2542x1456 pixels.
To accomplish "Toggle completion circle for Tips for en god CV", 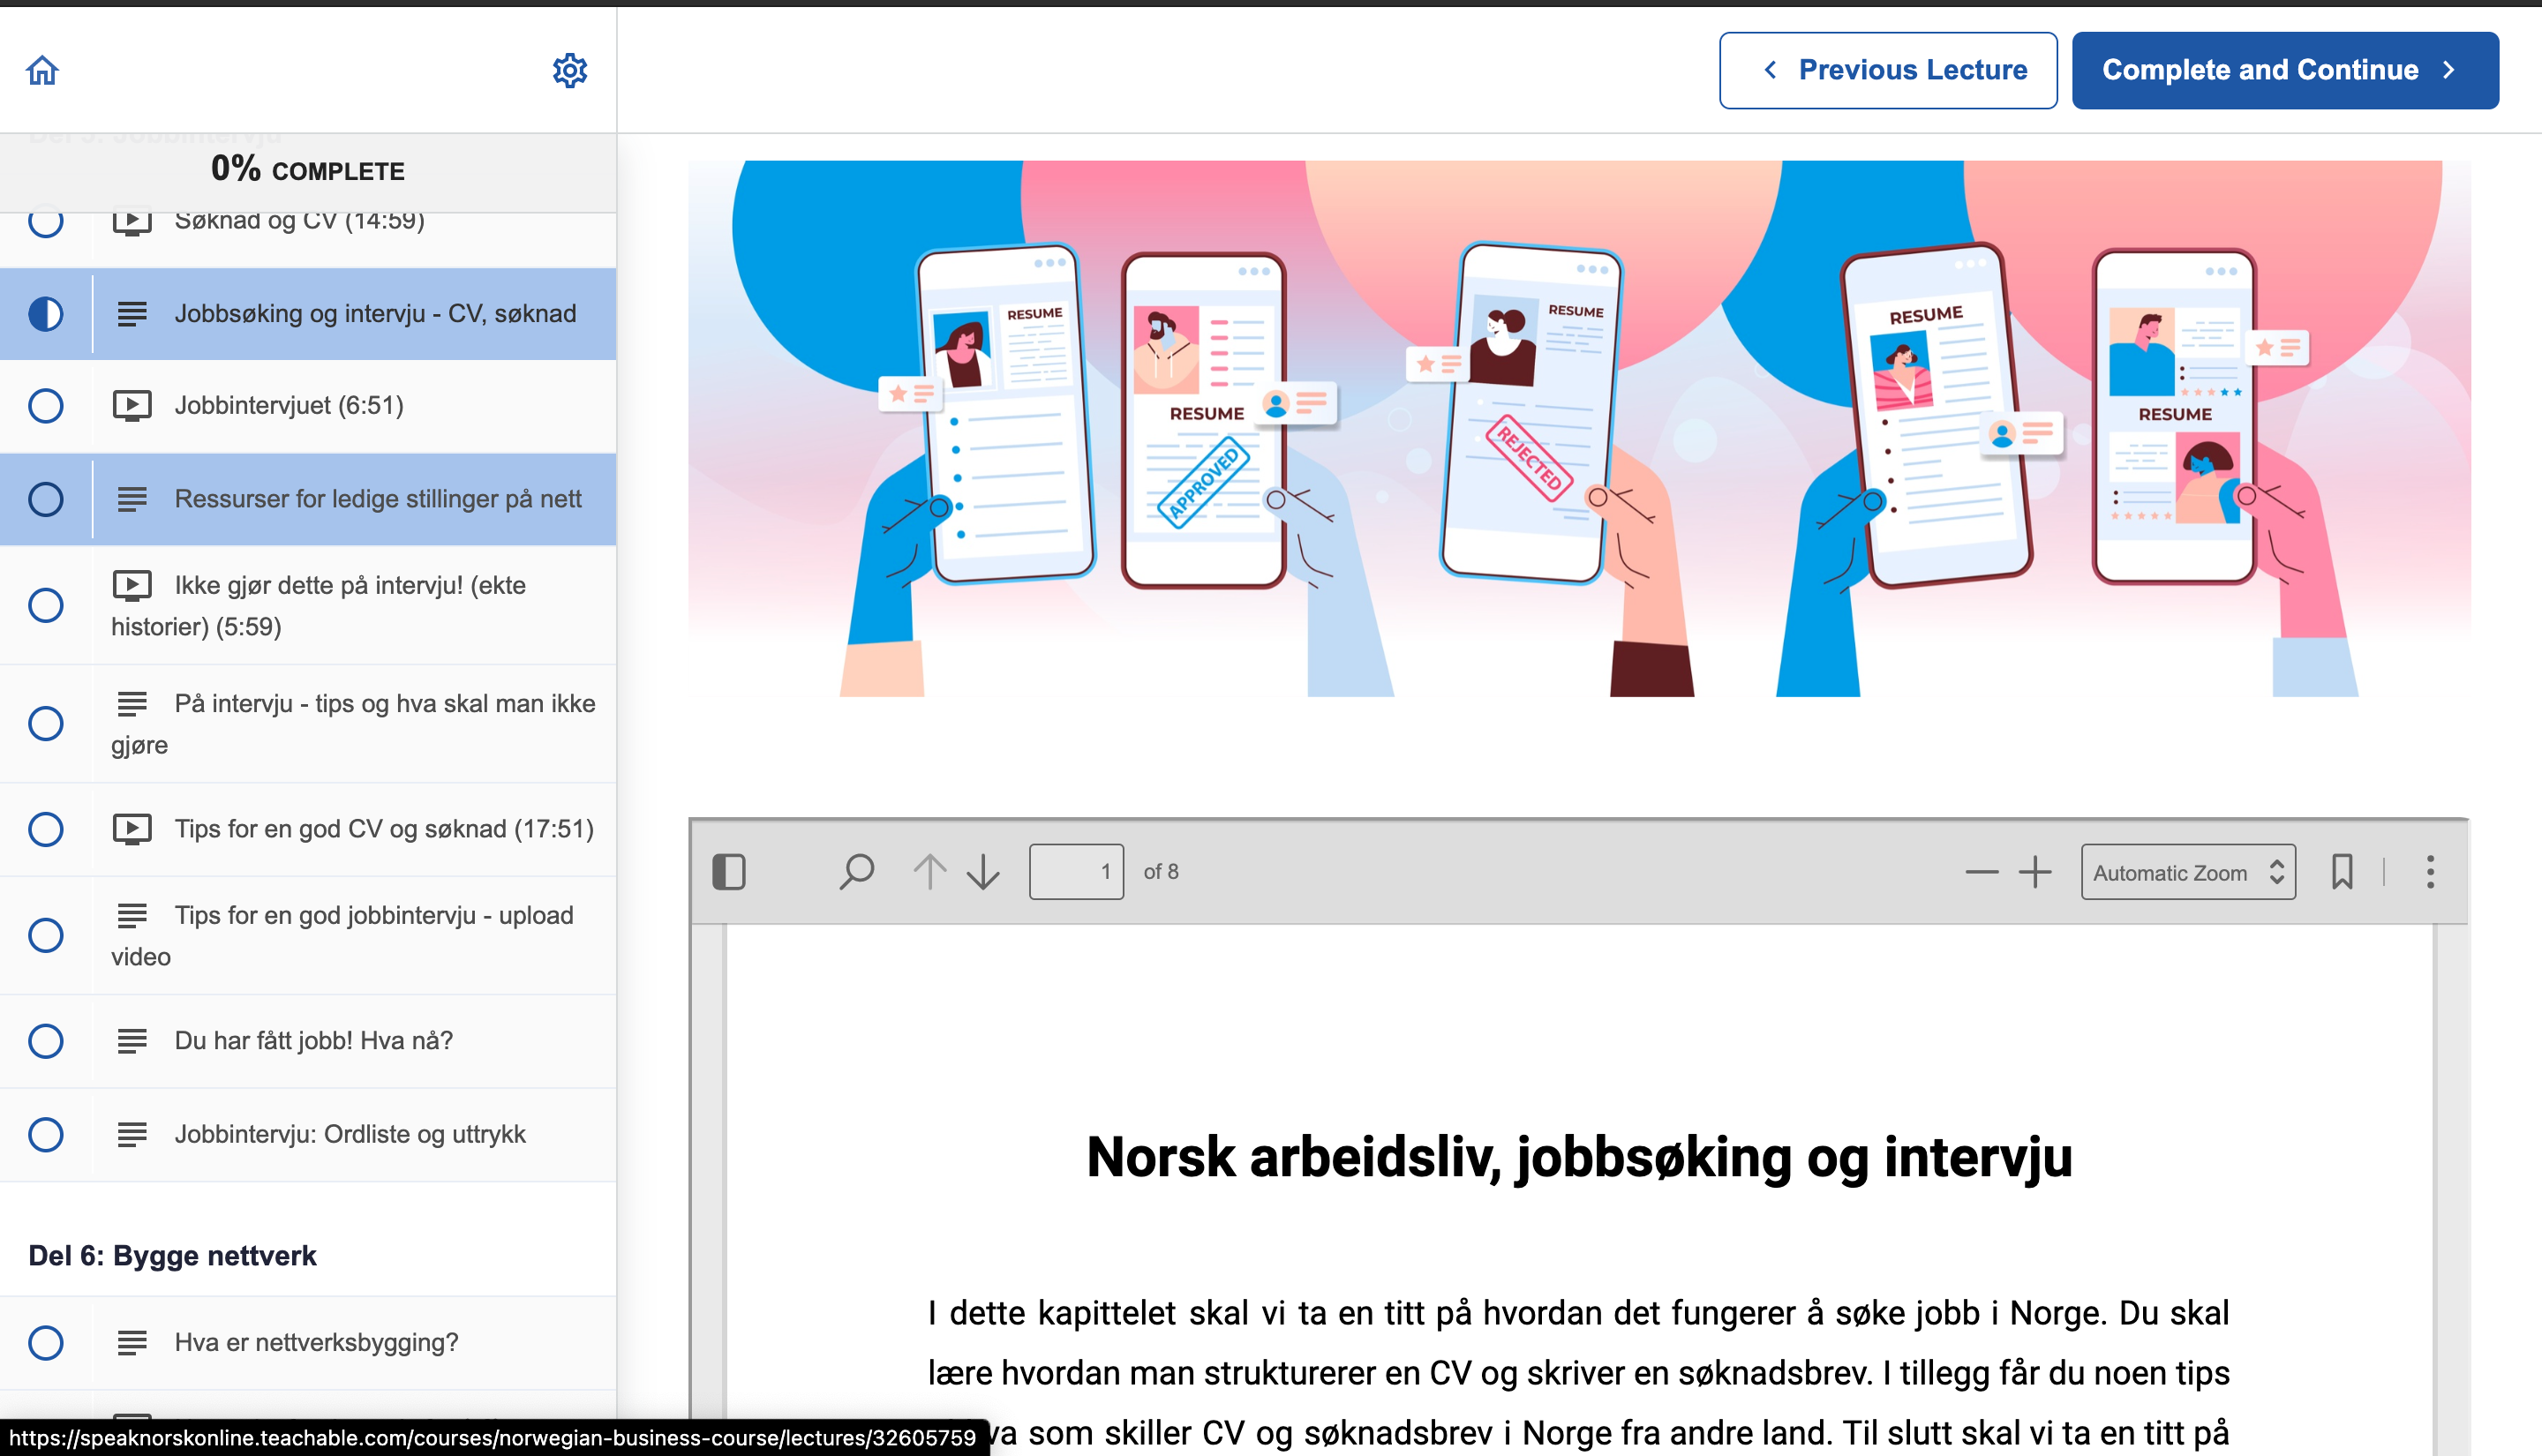I will click(46, 829).
